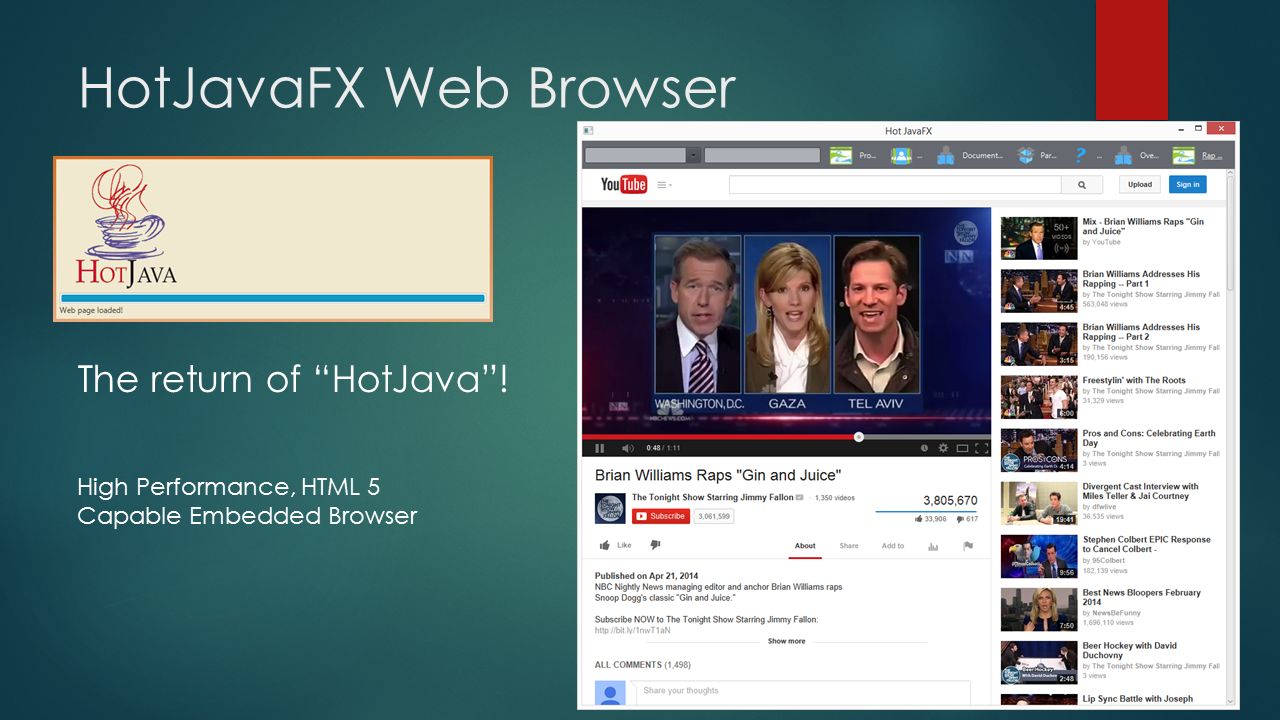Click the Best News Bloopers thumbnail
1280x720 pixels.
pos(1039,609)
